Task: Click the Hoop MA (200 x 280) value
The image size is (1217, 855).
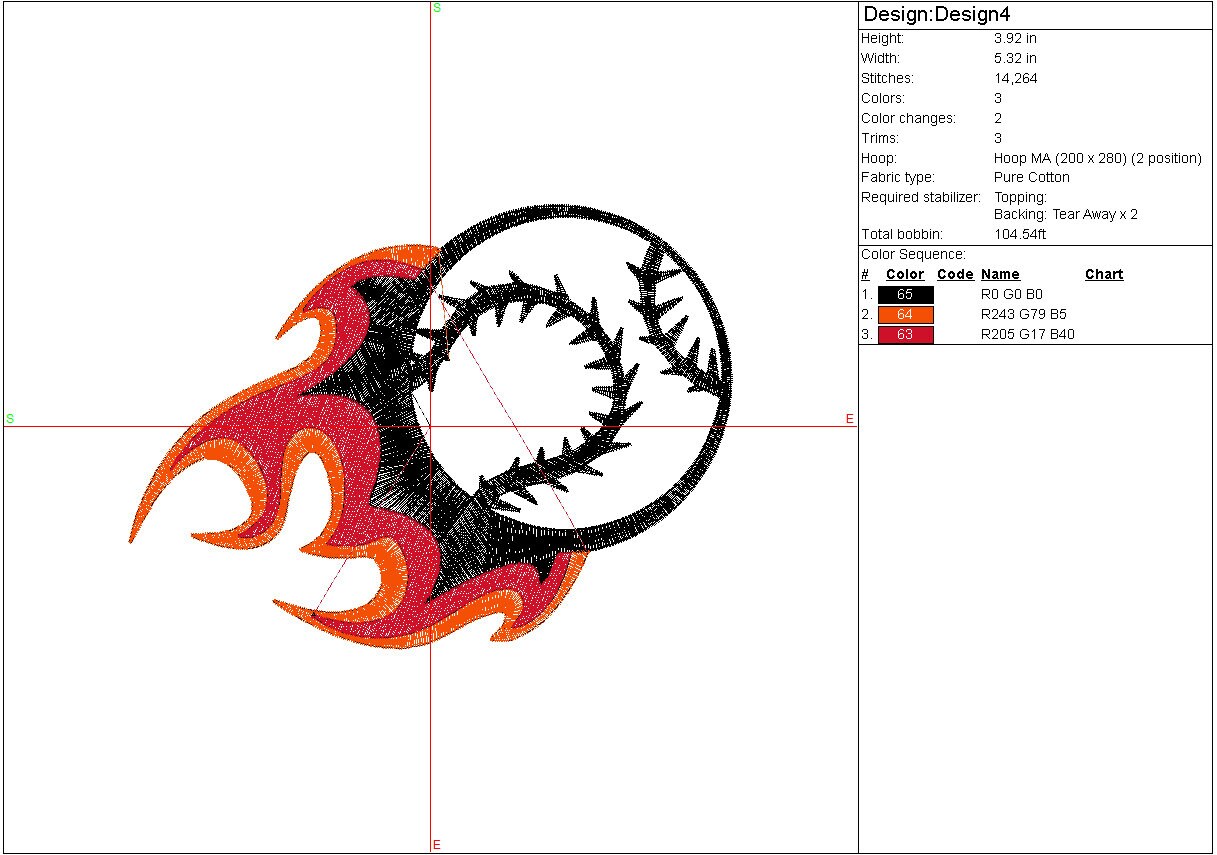Action: click(x=1097, y=158)
